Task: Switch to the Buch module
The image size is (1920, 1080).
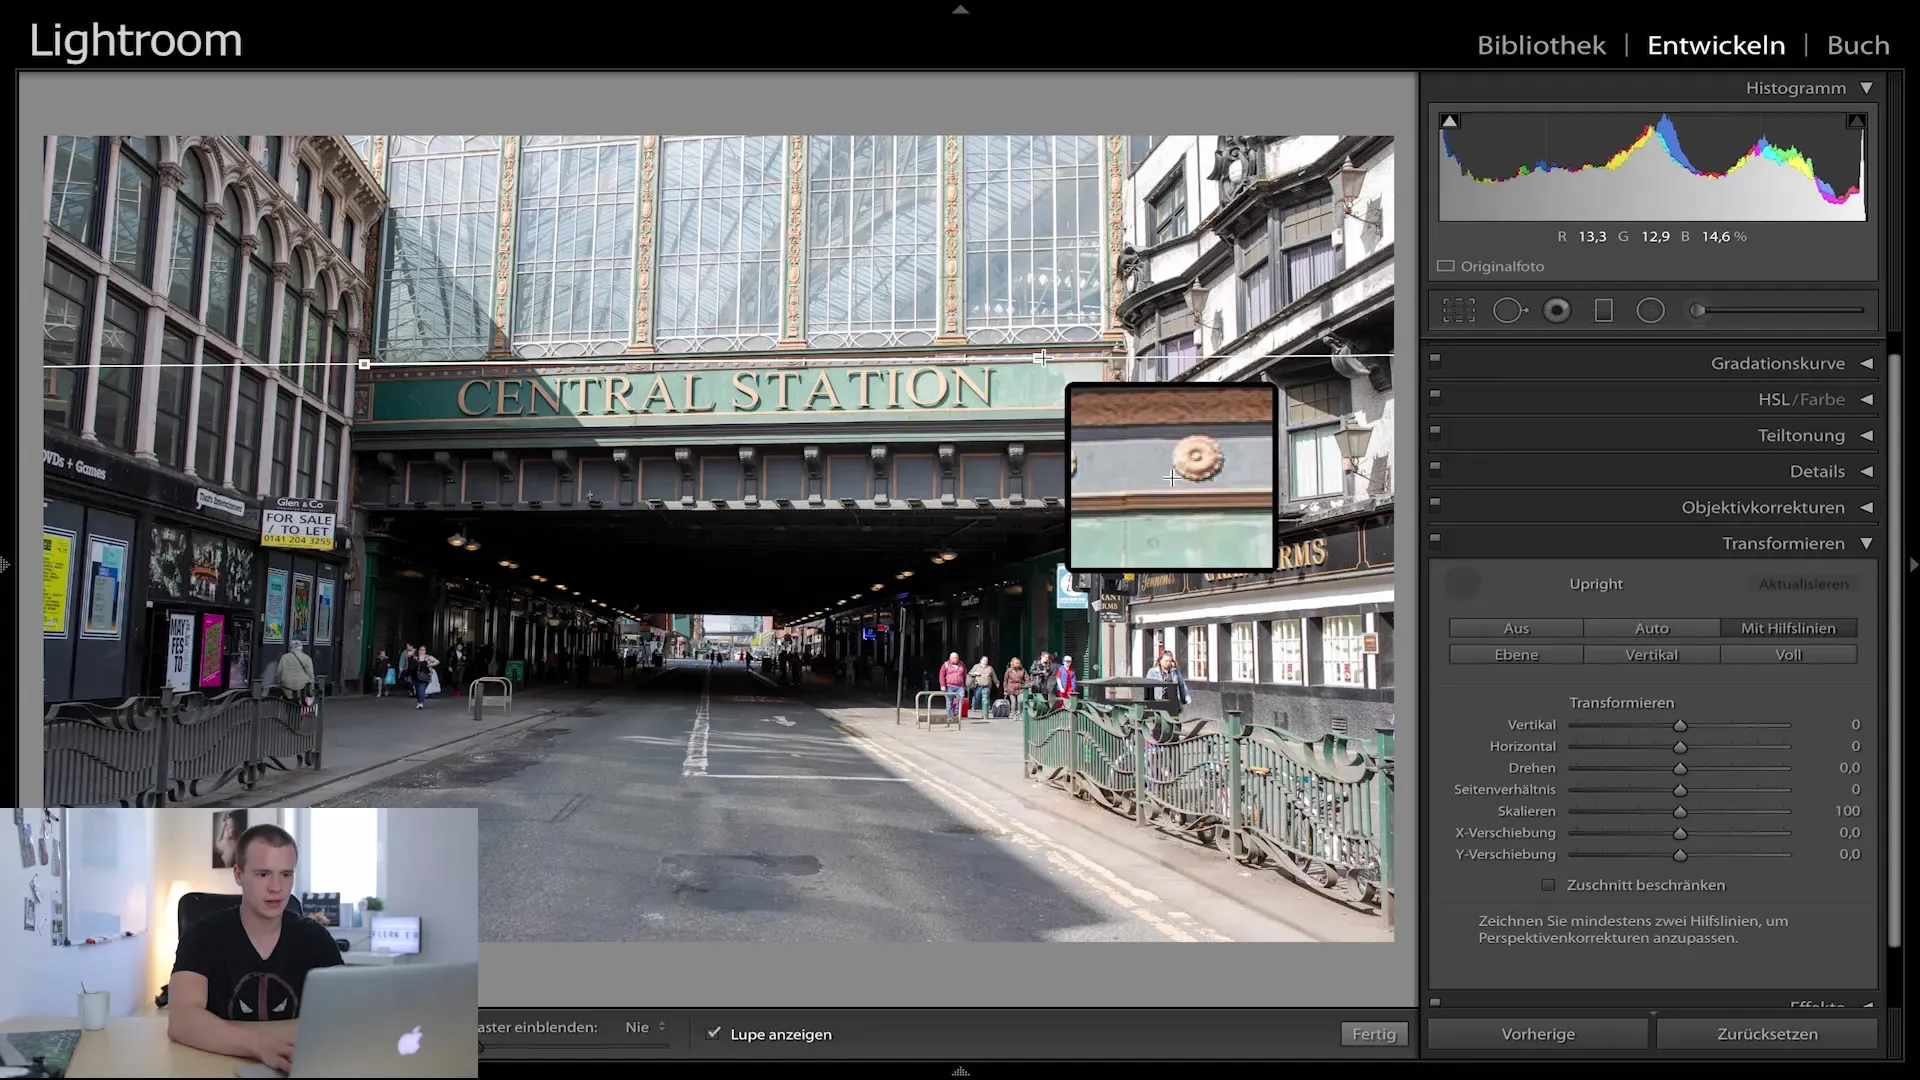Action: tap(1858, 45)
